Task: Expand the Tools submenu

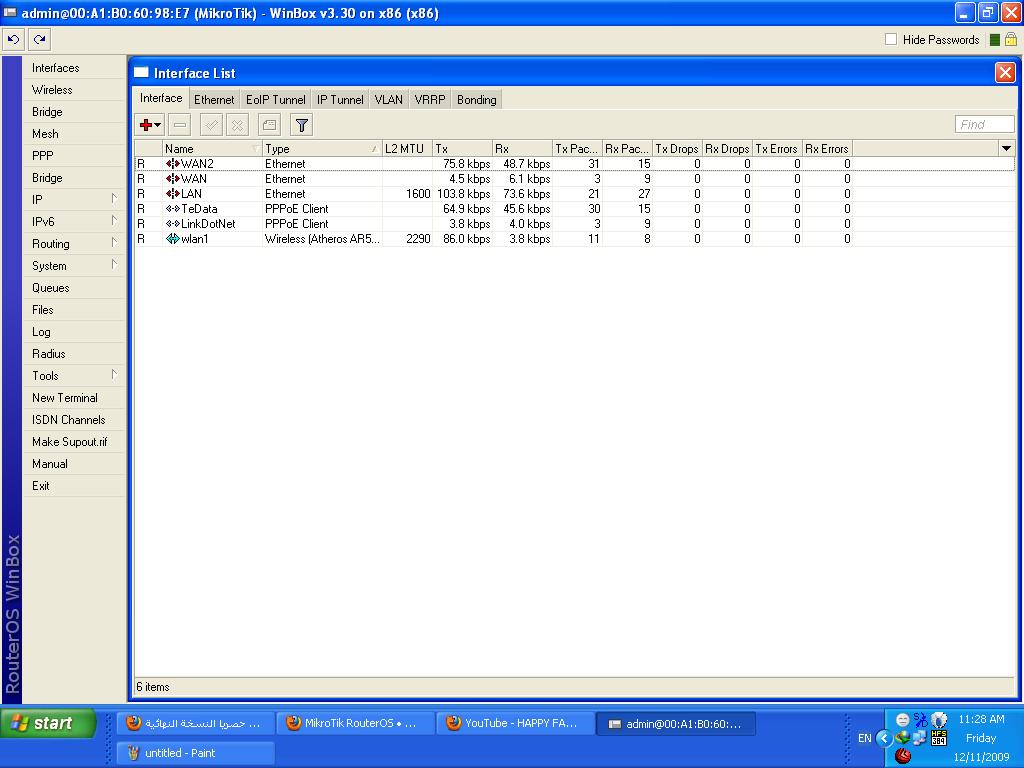Action: click(x=114, y=374)
